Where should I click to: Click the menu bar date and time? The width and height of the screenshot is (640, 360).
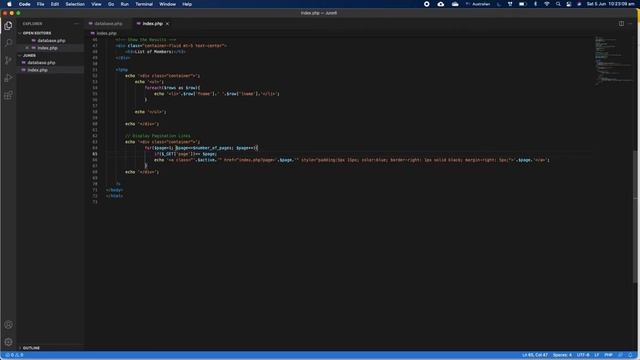click(x=610, y=4)
